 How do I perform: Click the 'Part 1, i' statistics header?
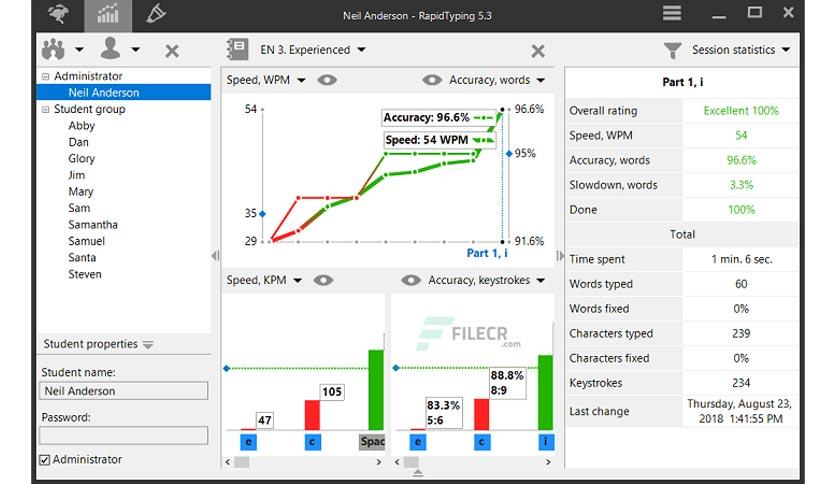pyautogui.click(x=682, y=82)
